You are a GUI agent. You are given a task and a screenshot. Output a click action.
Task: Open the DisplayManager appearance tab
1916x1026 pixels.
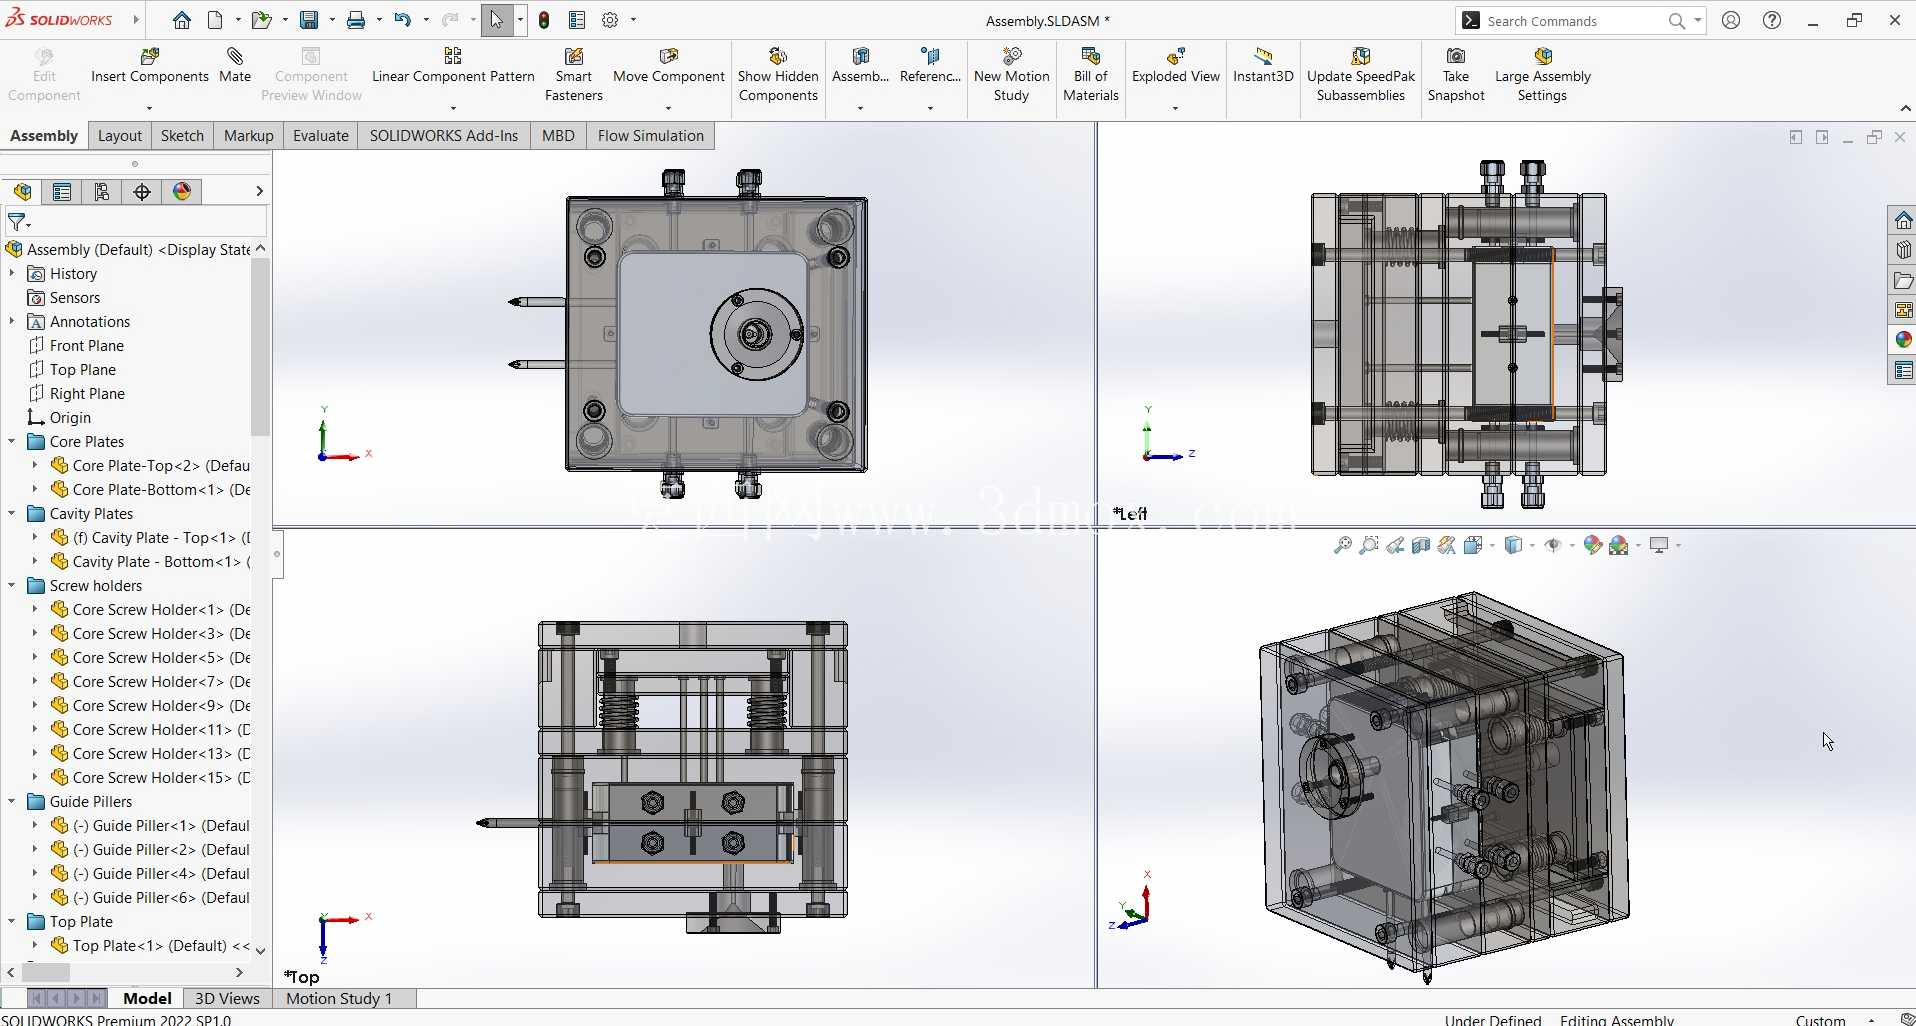pos(182,192)
